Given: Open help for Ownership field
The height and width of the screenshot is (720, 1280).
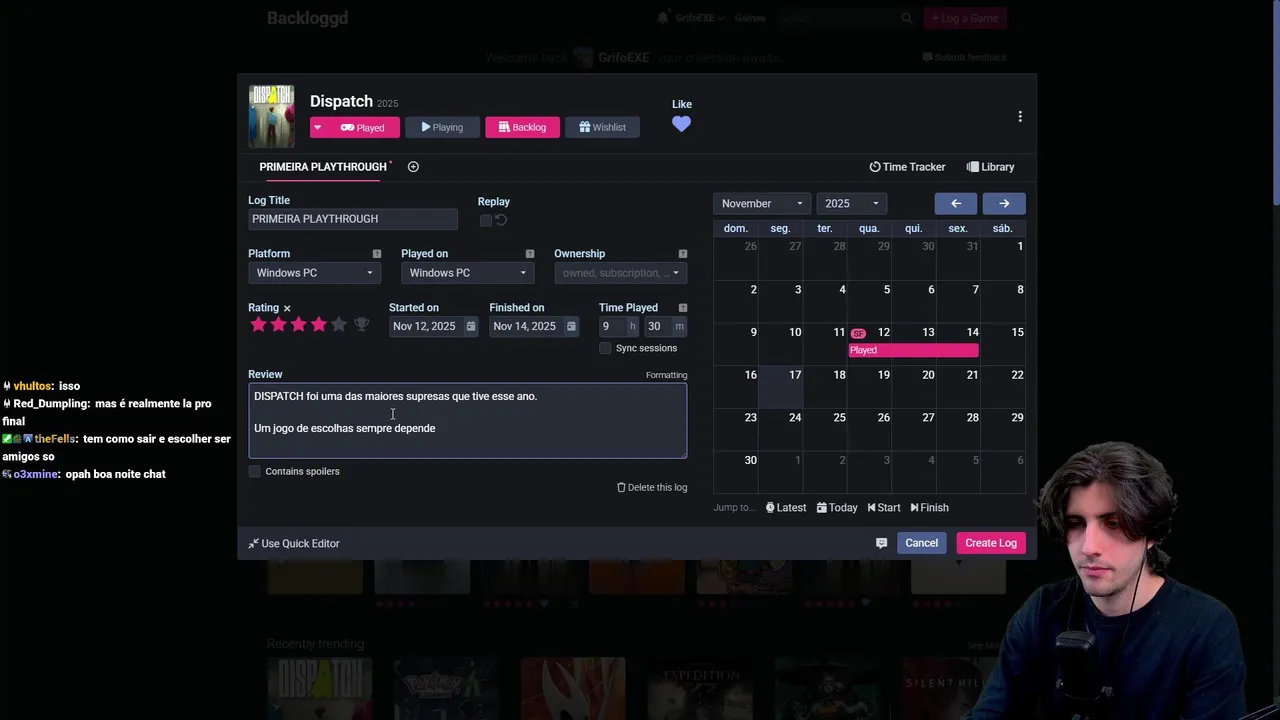Looking at the screenshot, I should coord(683,254).
